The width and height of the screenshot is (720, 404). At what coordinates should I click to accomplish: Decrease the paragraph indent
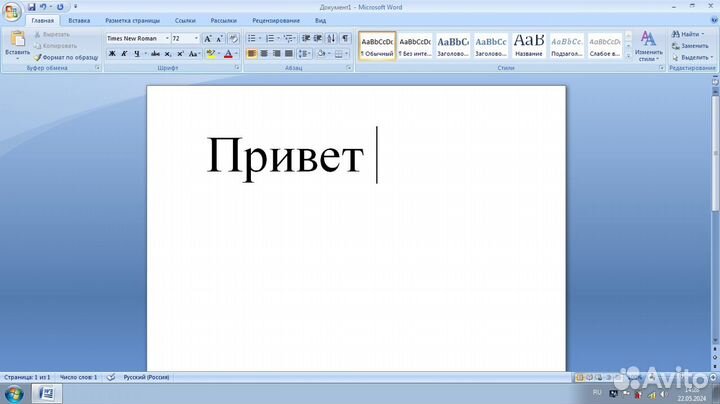click(305, 39)
